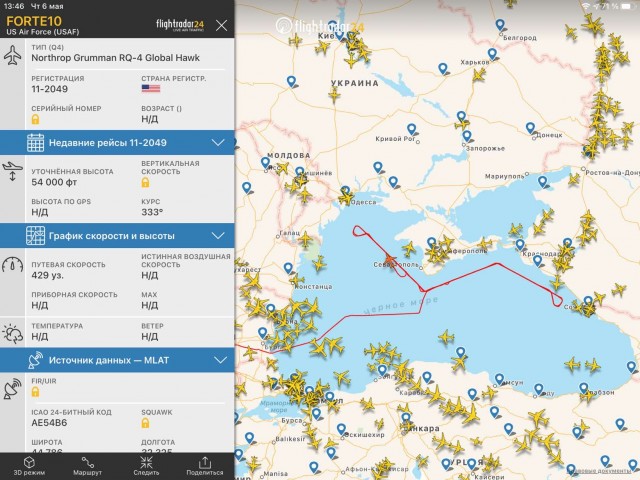
Task: Tap the satellite dish data source icon
Action: tap(36, 360)
